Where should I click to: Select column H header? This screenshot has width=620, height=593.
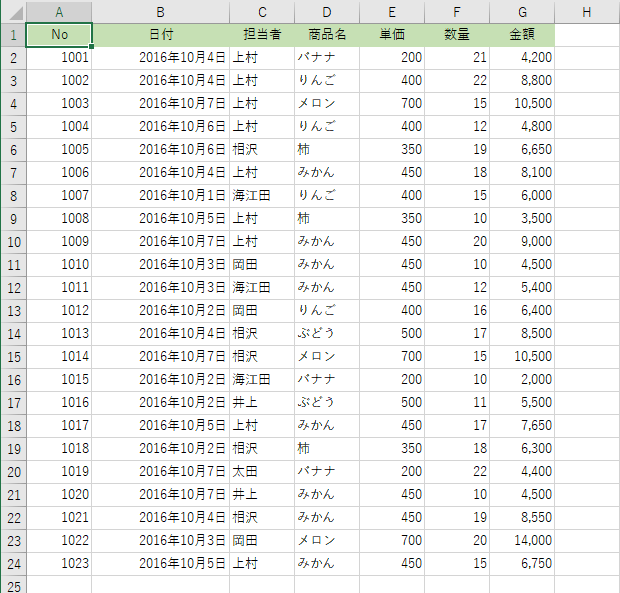point(587,12)
